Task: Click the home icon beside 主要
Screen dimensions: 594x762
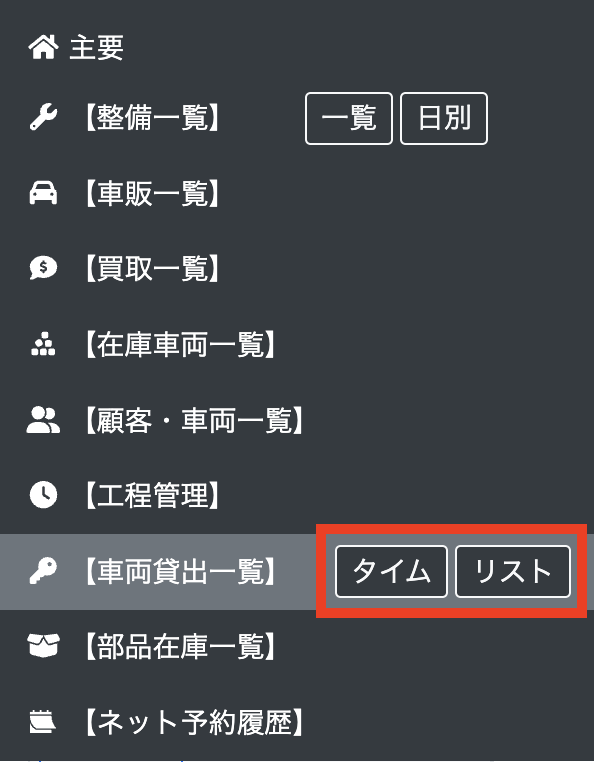Action: click(x=43, y=48)
